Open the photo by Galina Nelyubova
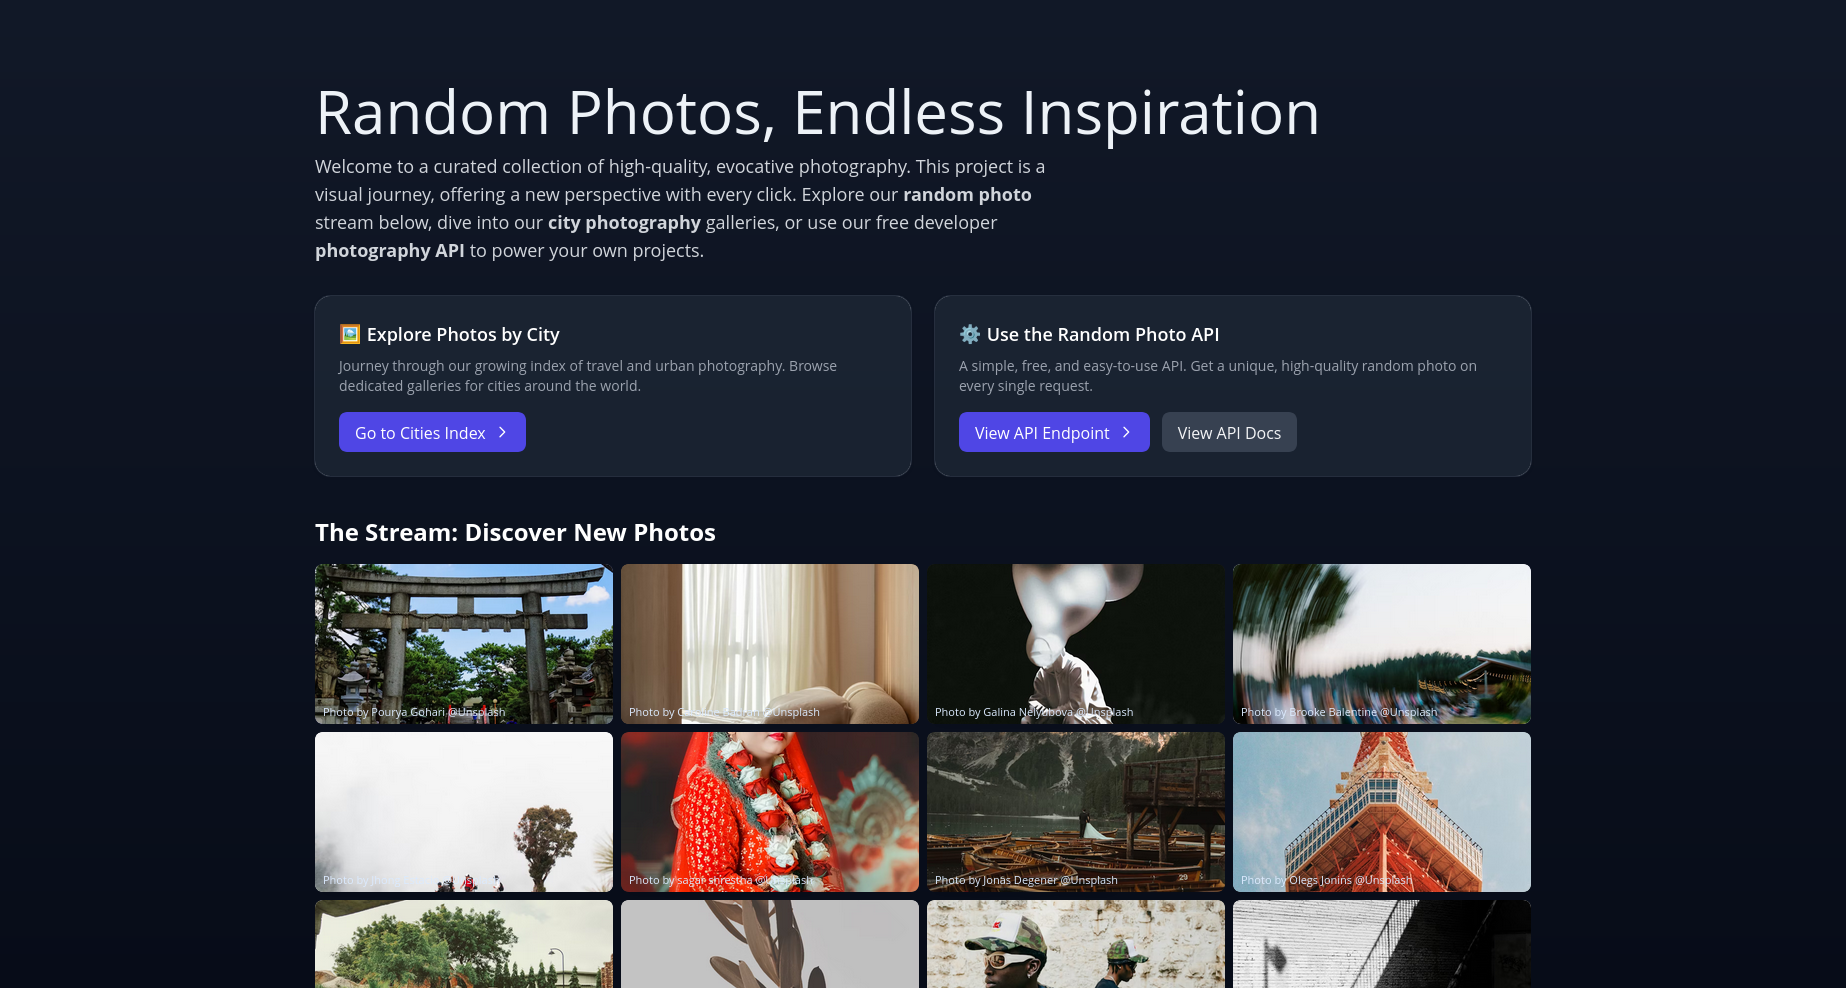 point(1076,644)
